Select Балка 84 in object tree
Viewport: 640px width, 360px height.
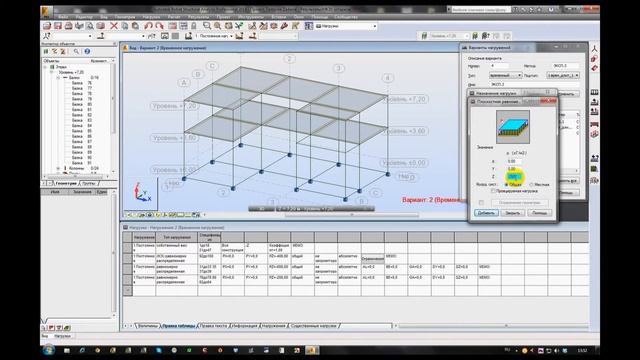tap(82, 126)
